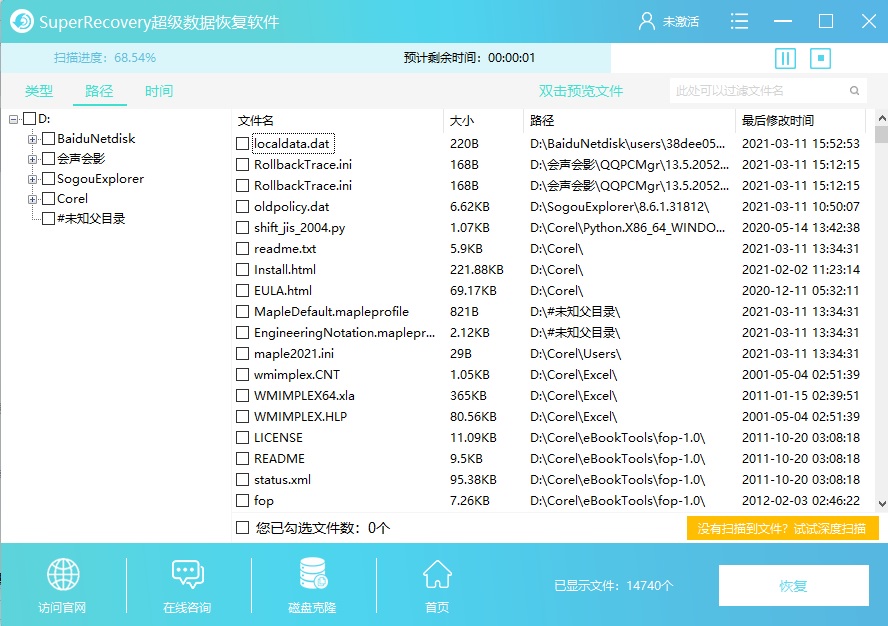Image resolution: width=888 pixels, height=626 pixels.
Task: Sort by the 最后修改时间 column header
Action: (x=801, y=121)
